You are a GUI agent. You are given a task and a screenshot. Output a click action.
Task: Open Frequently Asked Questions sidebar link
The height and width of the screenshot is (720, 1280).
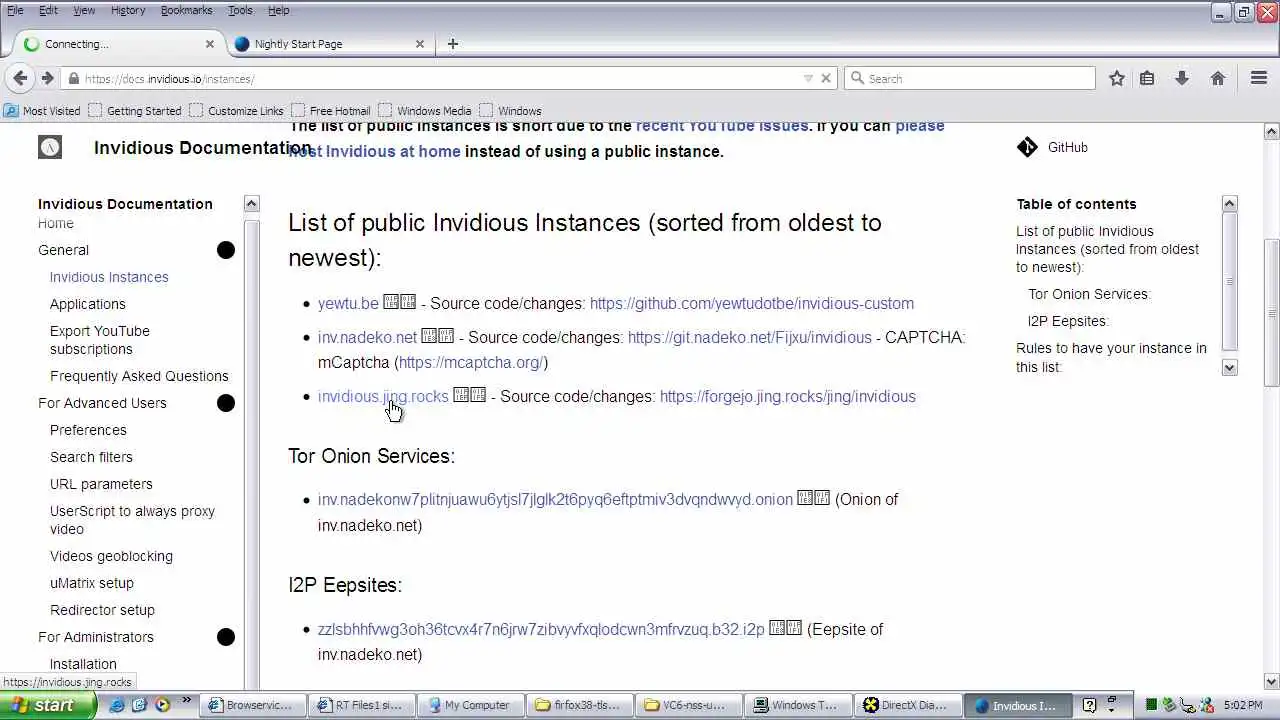point(139,376)
